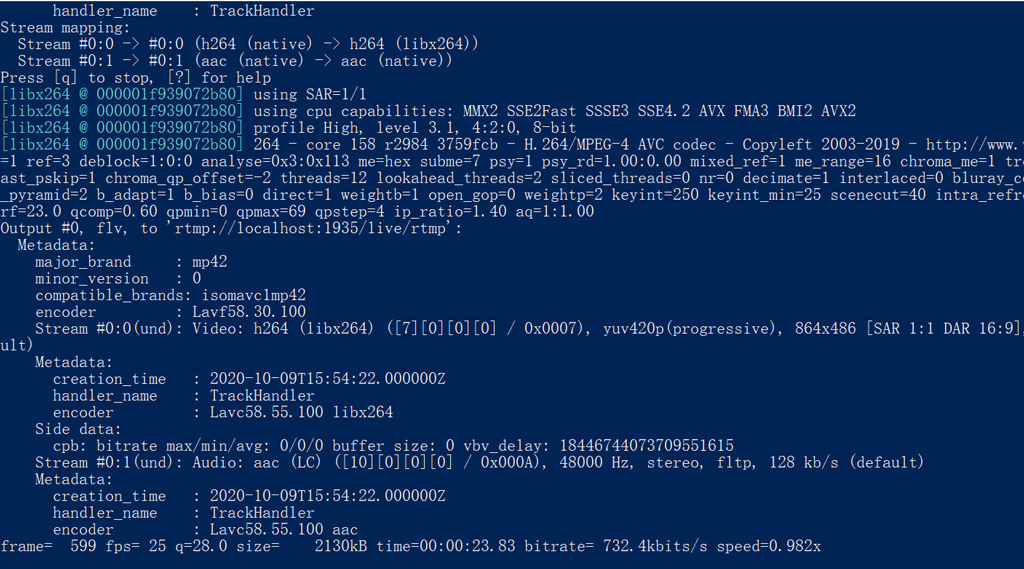Click the time=00:00:23.83 value
The image size is (1024, 569).
(445, 546)
